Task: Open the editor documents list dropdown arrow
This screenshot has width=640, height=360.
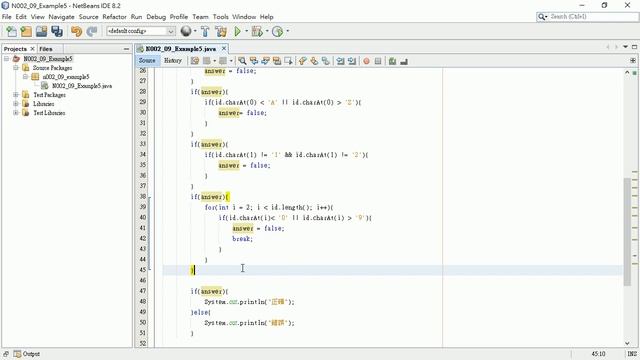Action: click(625, 47)
